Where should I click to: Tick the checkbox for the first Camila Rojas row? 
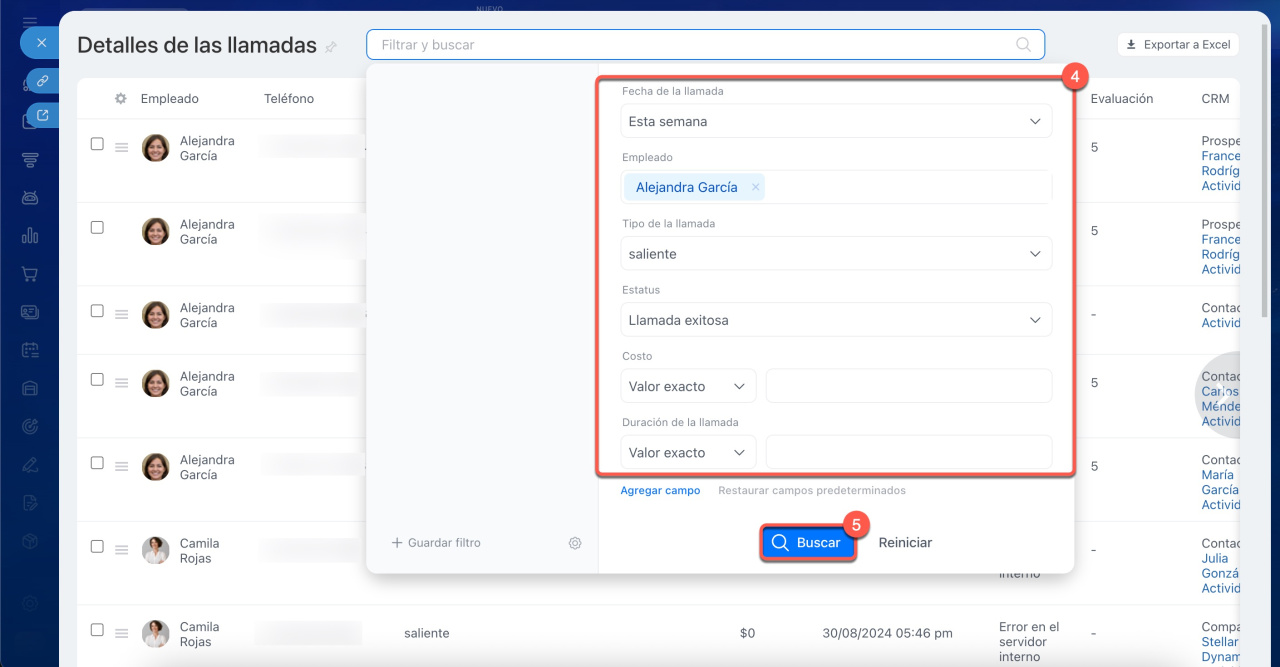pos(97,547)
